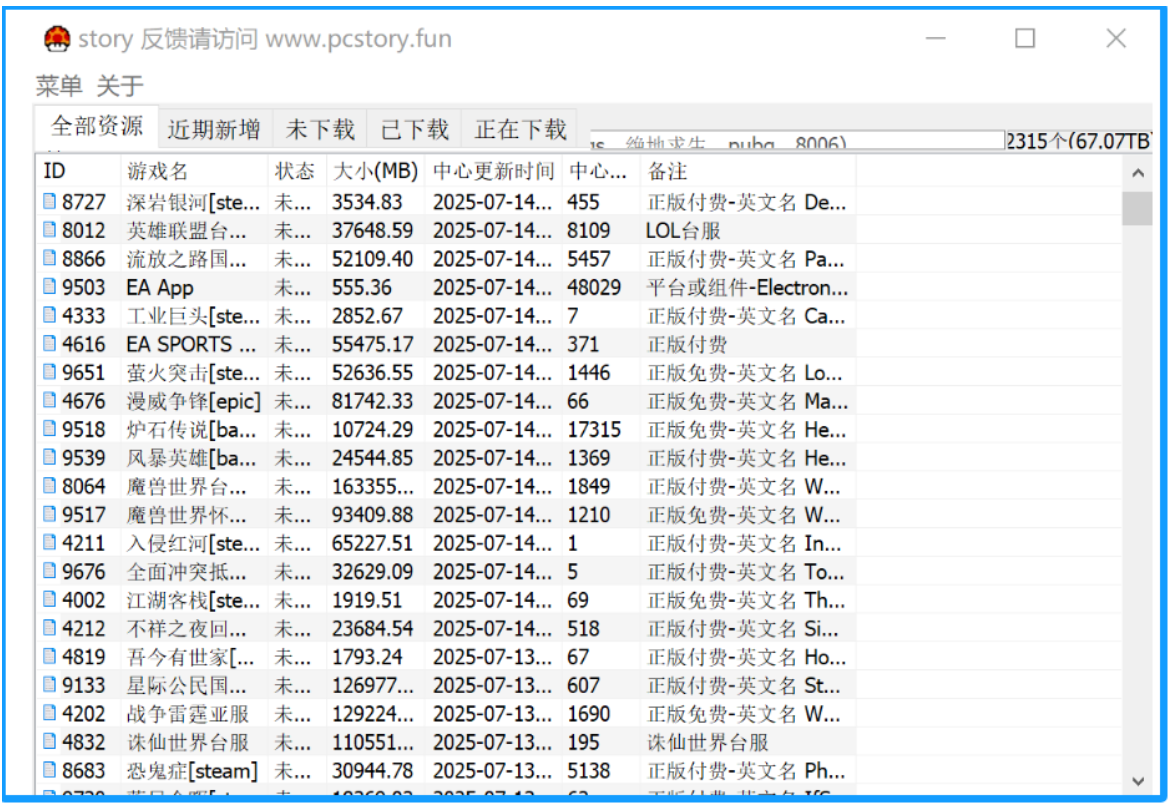Select the 恐鬼症[steam] game name
1171x809 pixels.
[192, 770]
